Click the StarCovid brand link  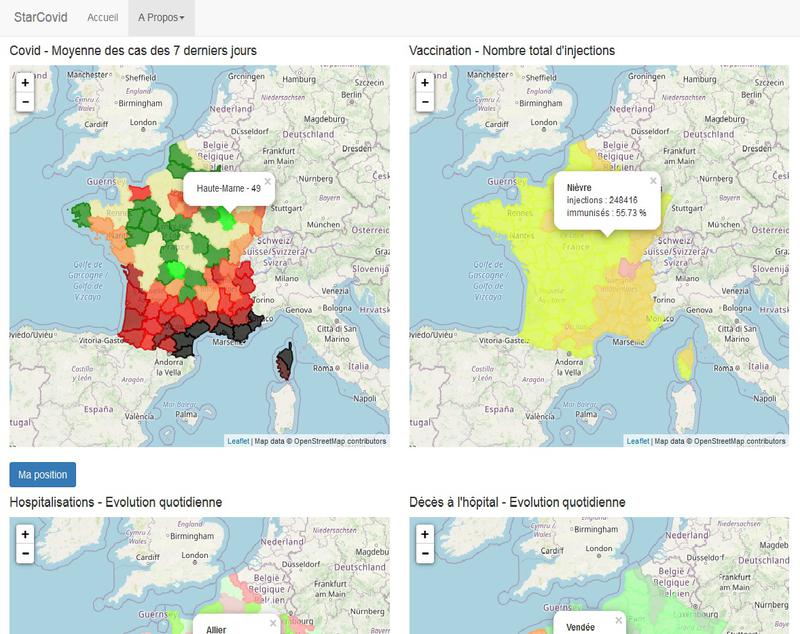click(41, 17)
